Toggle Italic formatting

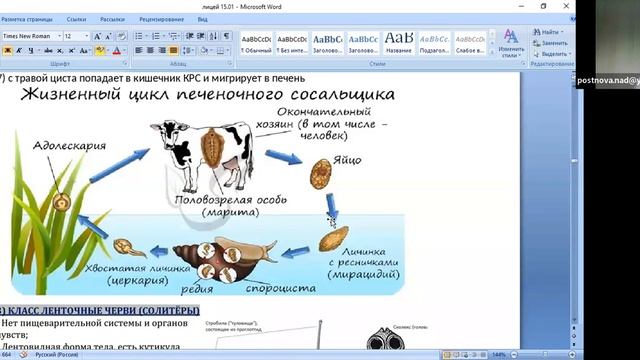tap(19, 51)
